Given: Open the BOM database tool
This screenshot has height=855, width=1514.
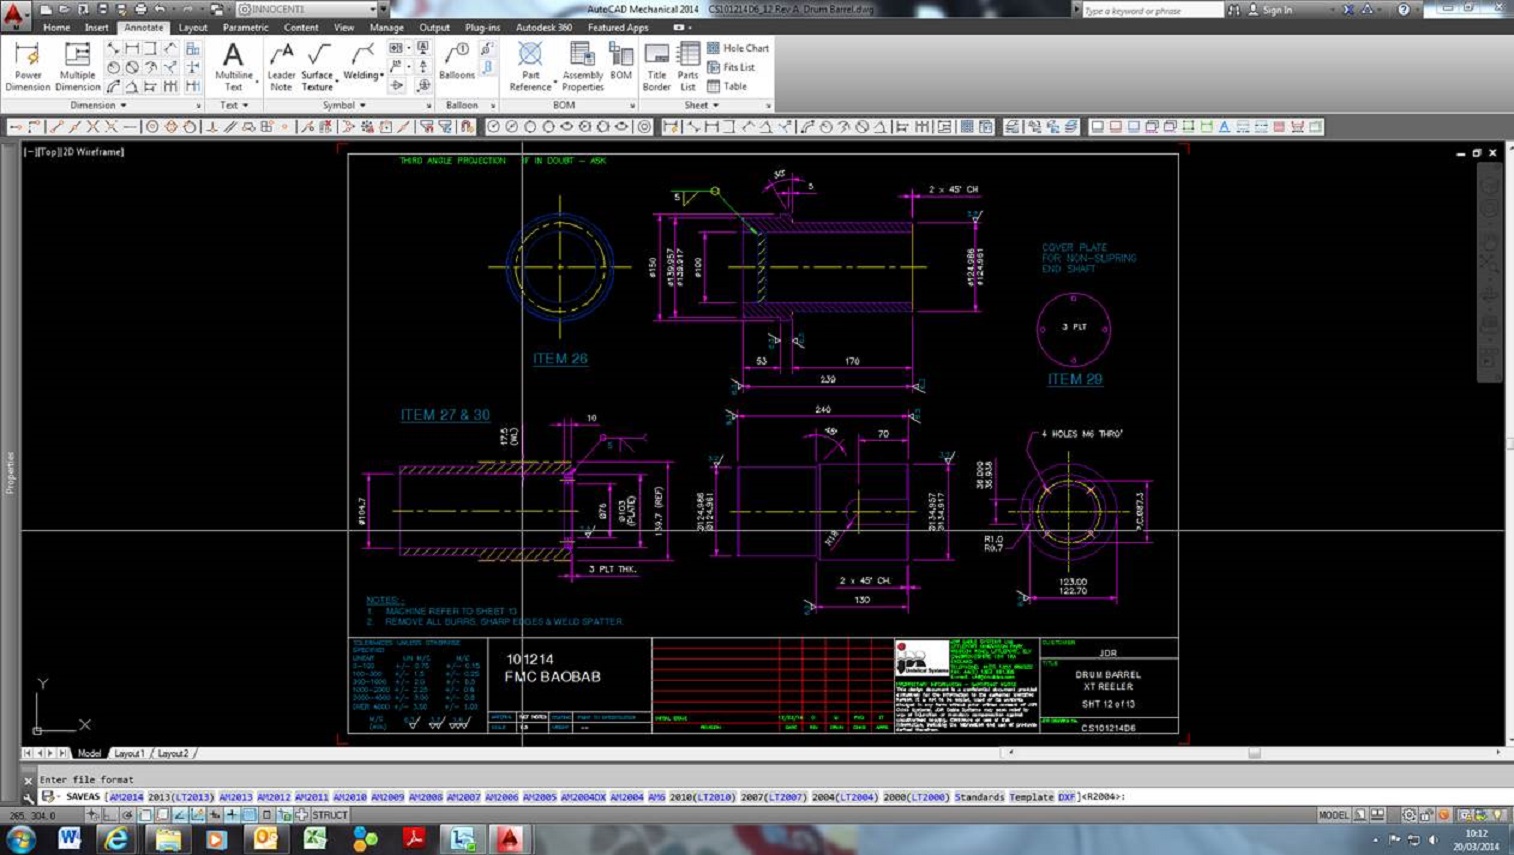Looking at the screenshot, I should [x=621, y=62].
